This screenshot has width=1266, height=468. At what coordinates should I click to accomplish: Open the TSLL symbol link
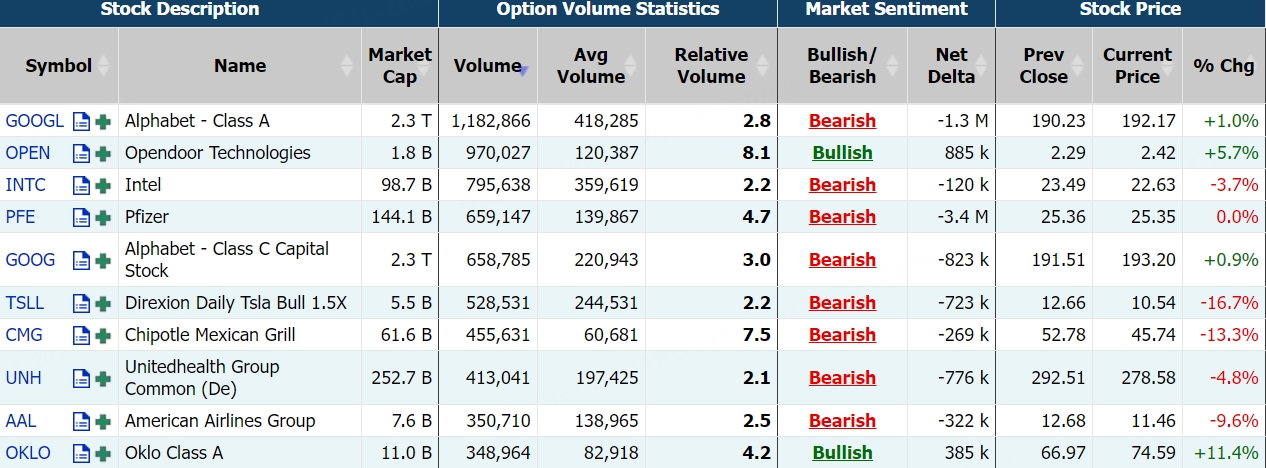pyautogui.click(x=25, y=303)
